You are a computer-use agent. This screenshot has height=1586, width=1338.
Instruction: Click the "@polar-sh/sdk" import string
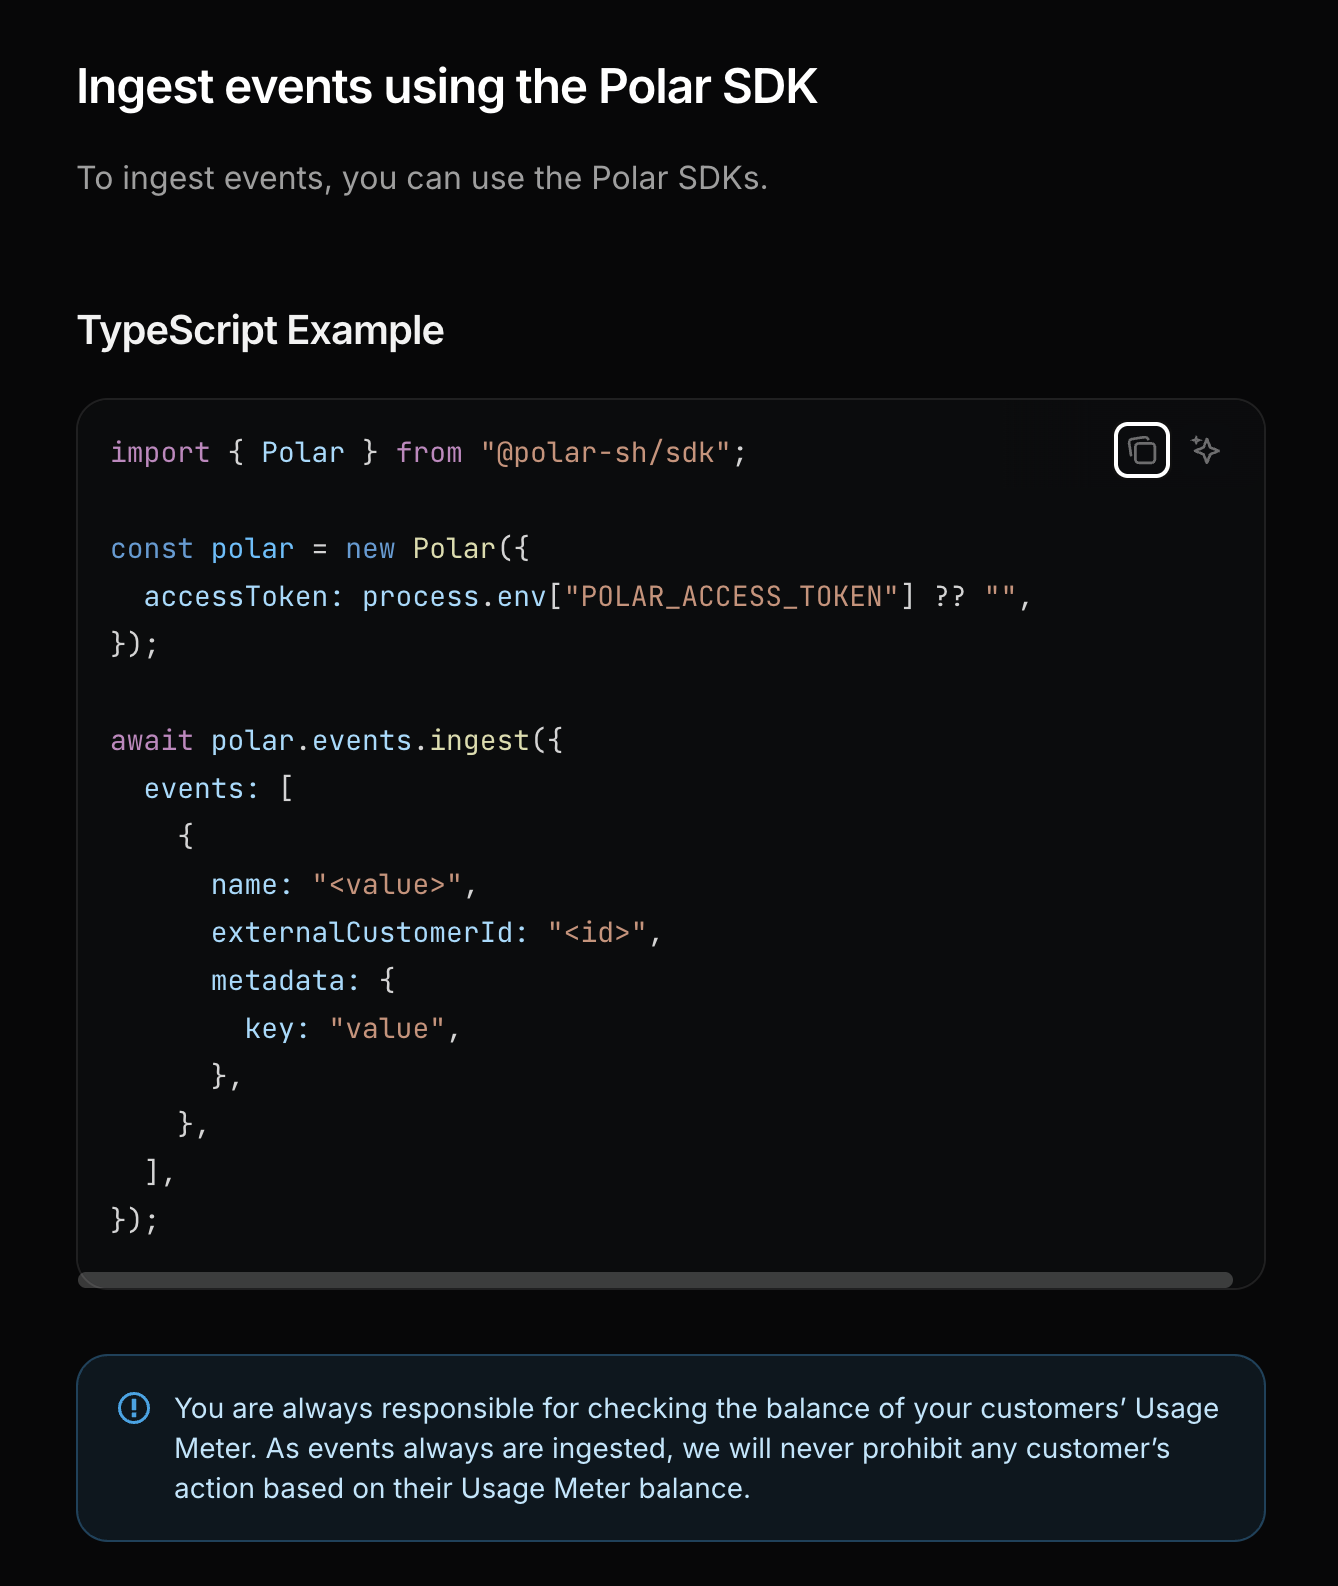click(605, 453)
